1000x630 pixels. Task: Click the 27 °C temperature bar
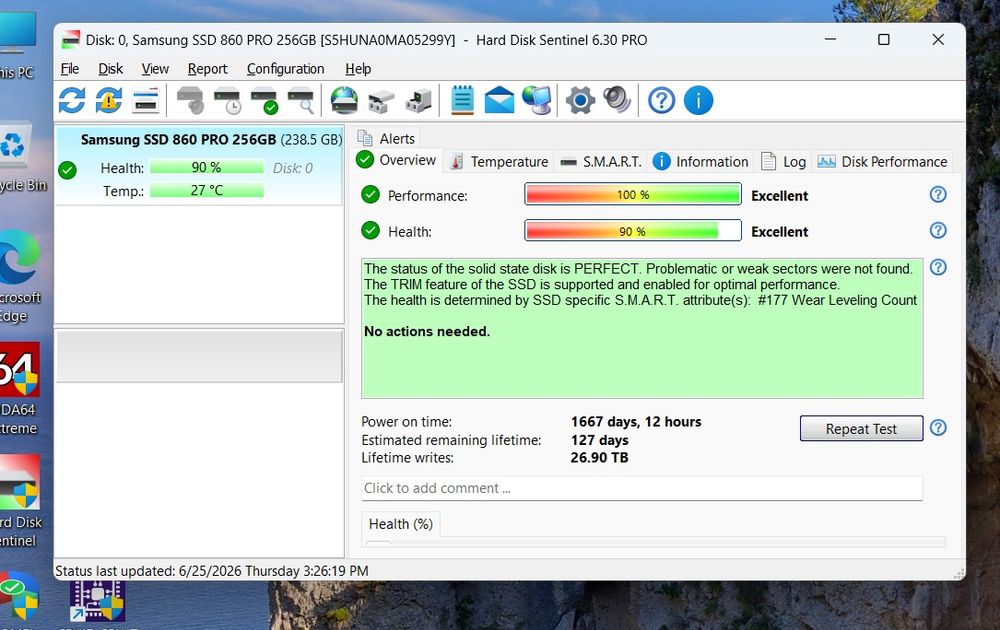(x=207, y=191)
